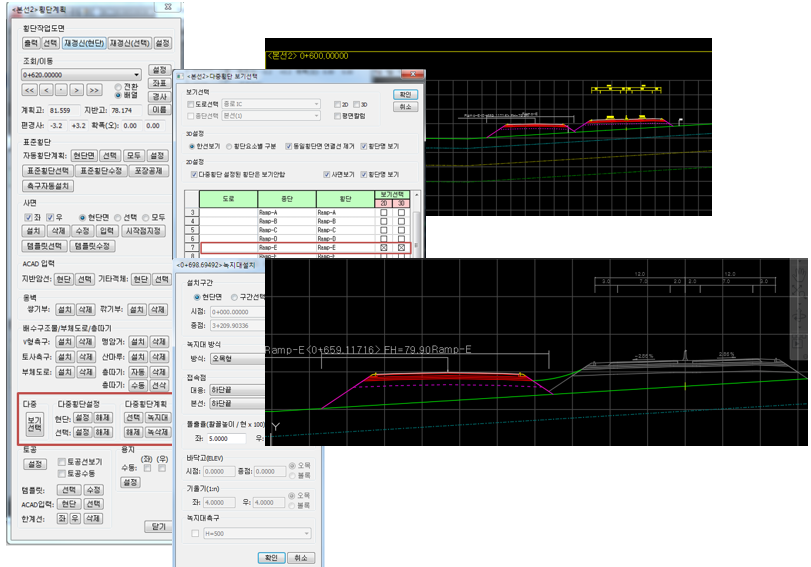The image size is (811, 567).
Task: Check the 도로선택 checkbox
Action: tap(190, 105)
